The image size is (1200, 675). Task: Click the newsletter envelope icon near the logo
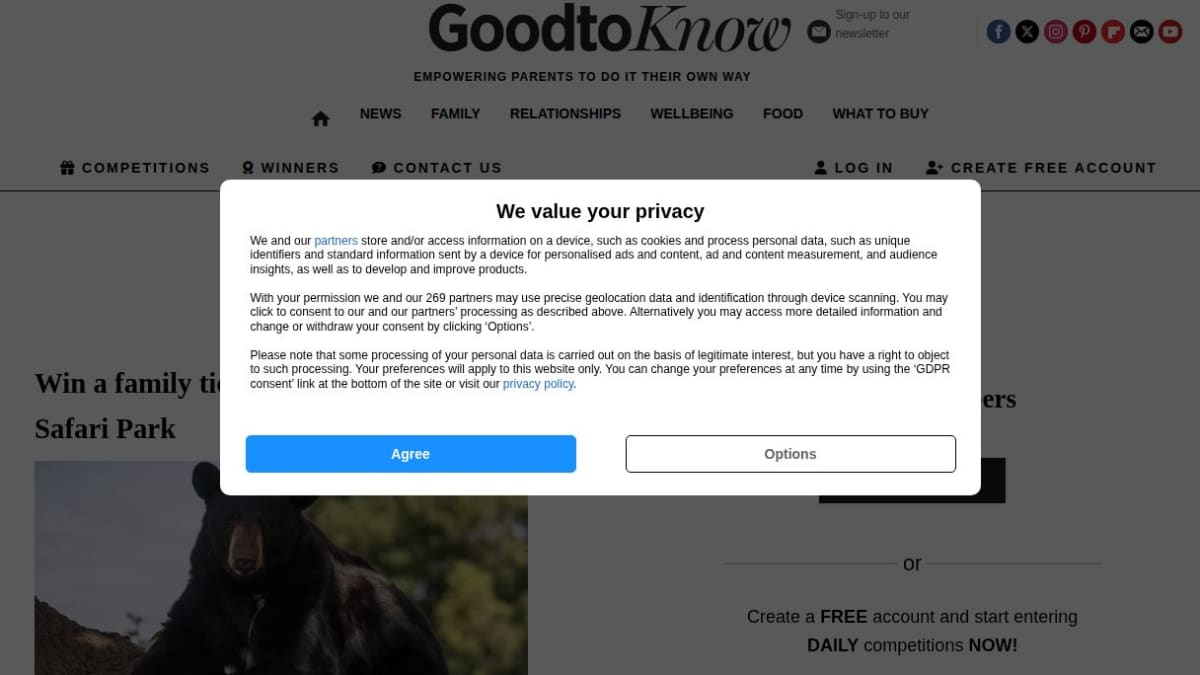coord(819,32)
